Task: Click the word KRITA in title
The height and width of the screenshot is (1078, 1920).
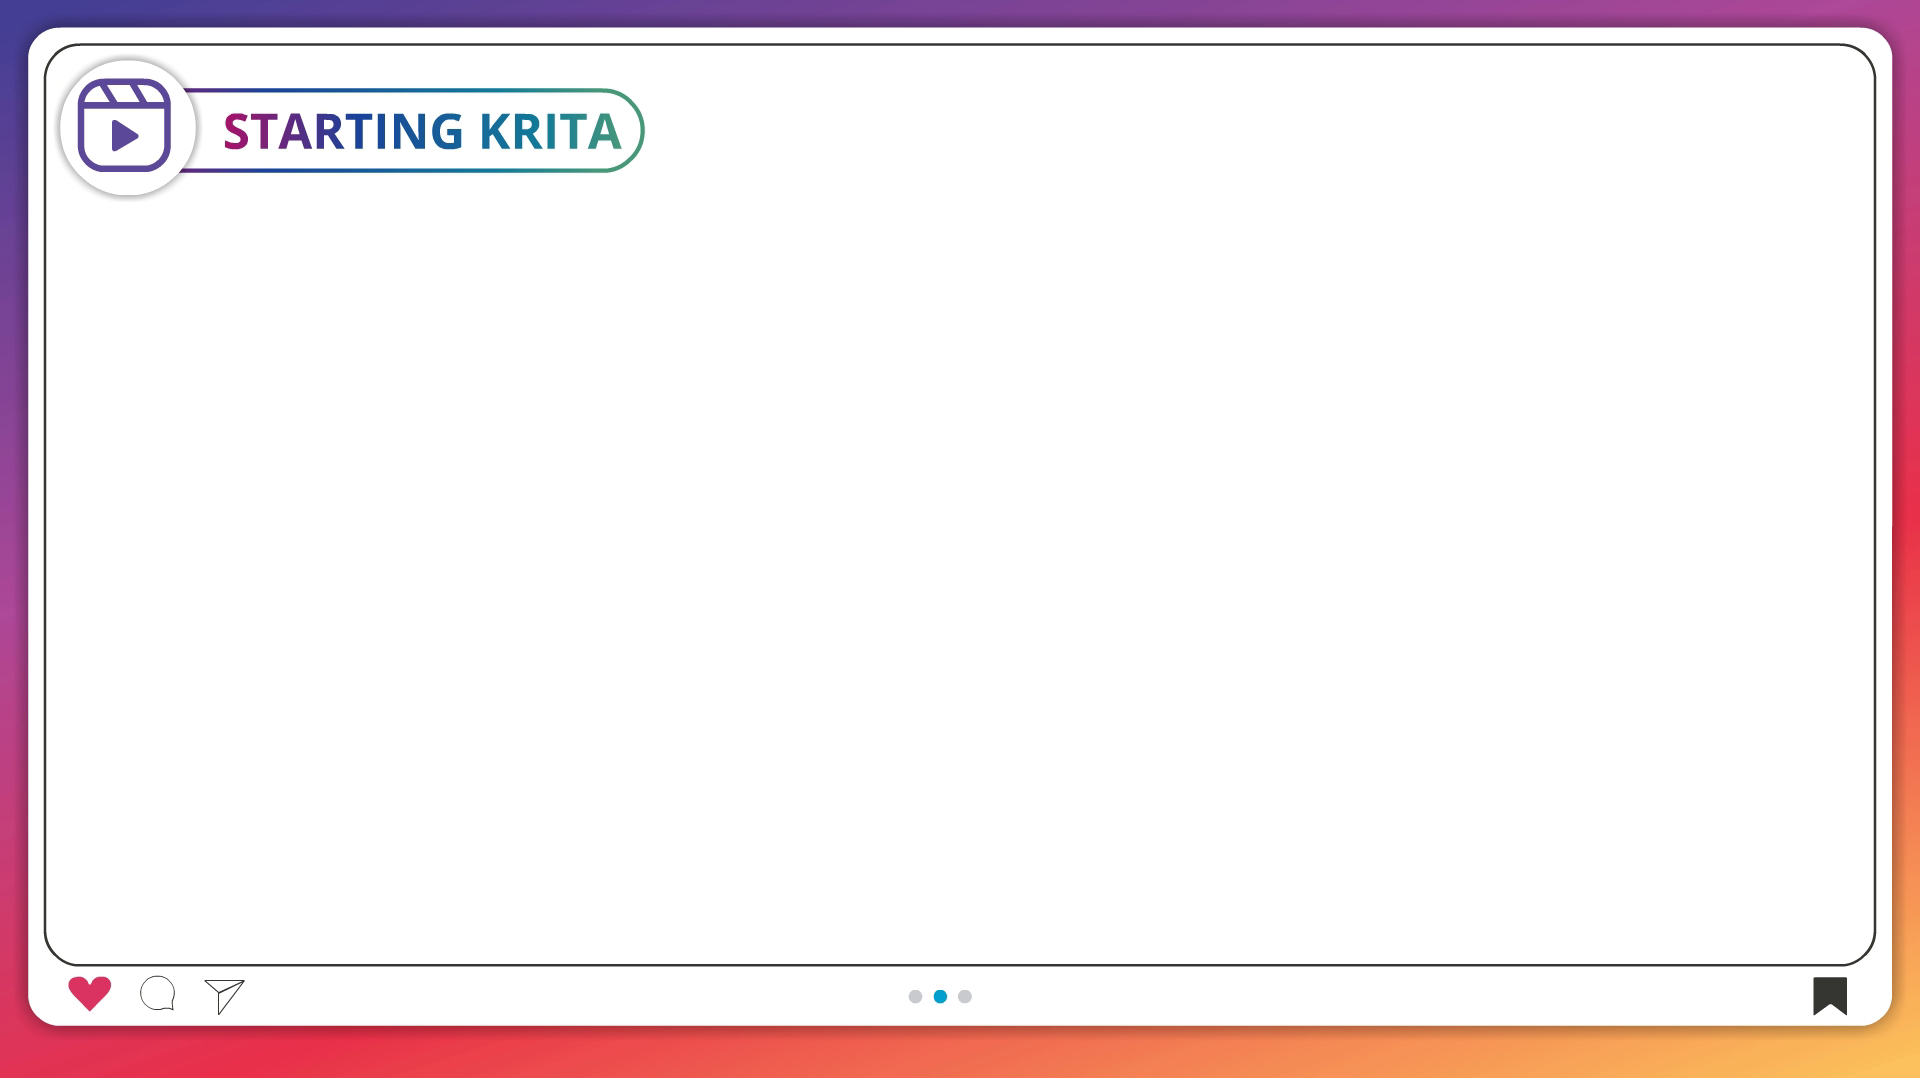Action: coord(550,132)
